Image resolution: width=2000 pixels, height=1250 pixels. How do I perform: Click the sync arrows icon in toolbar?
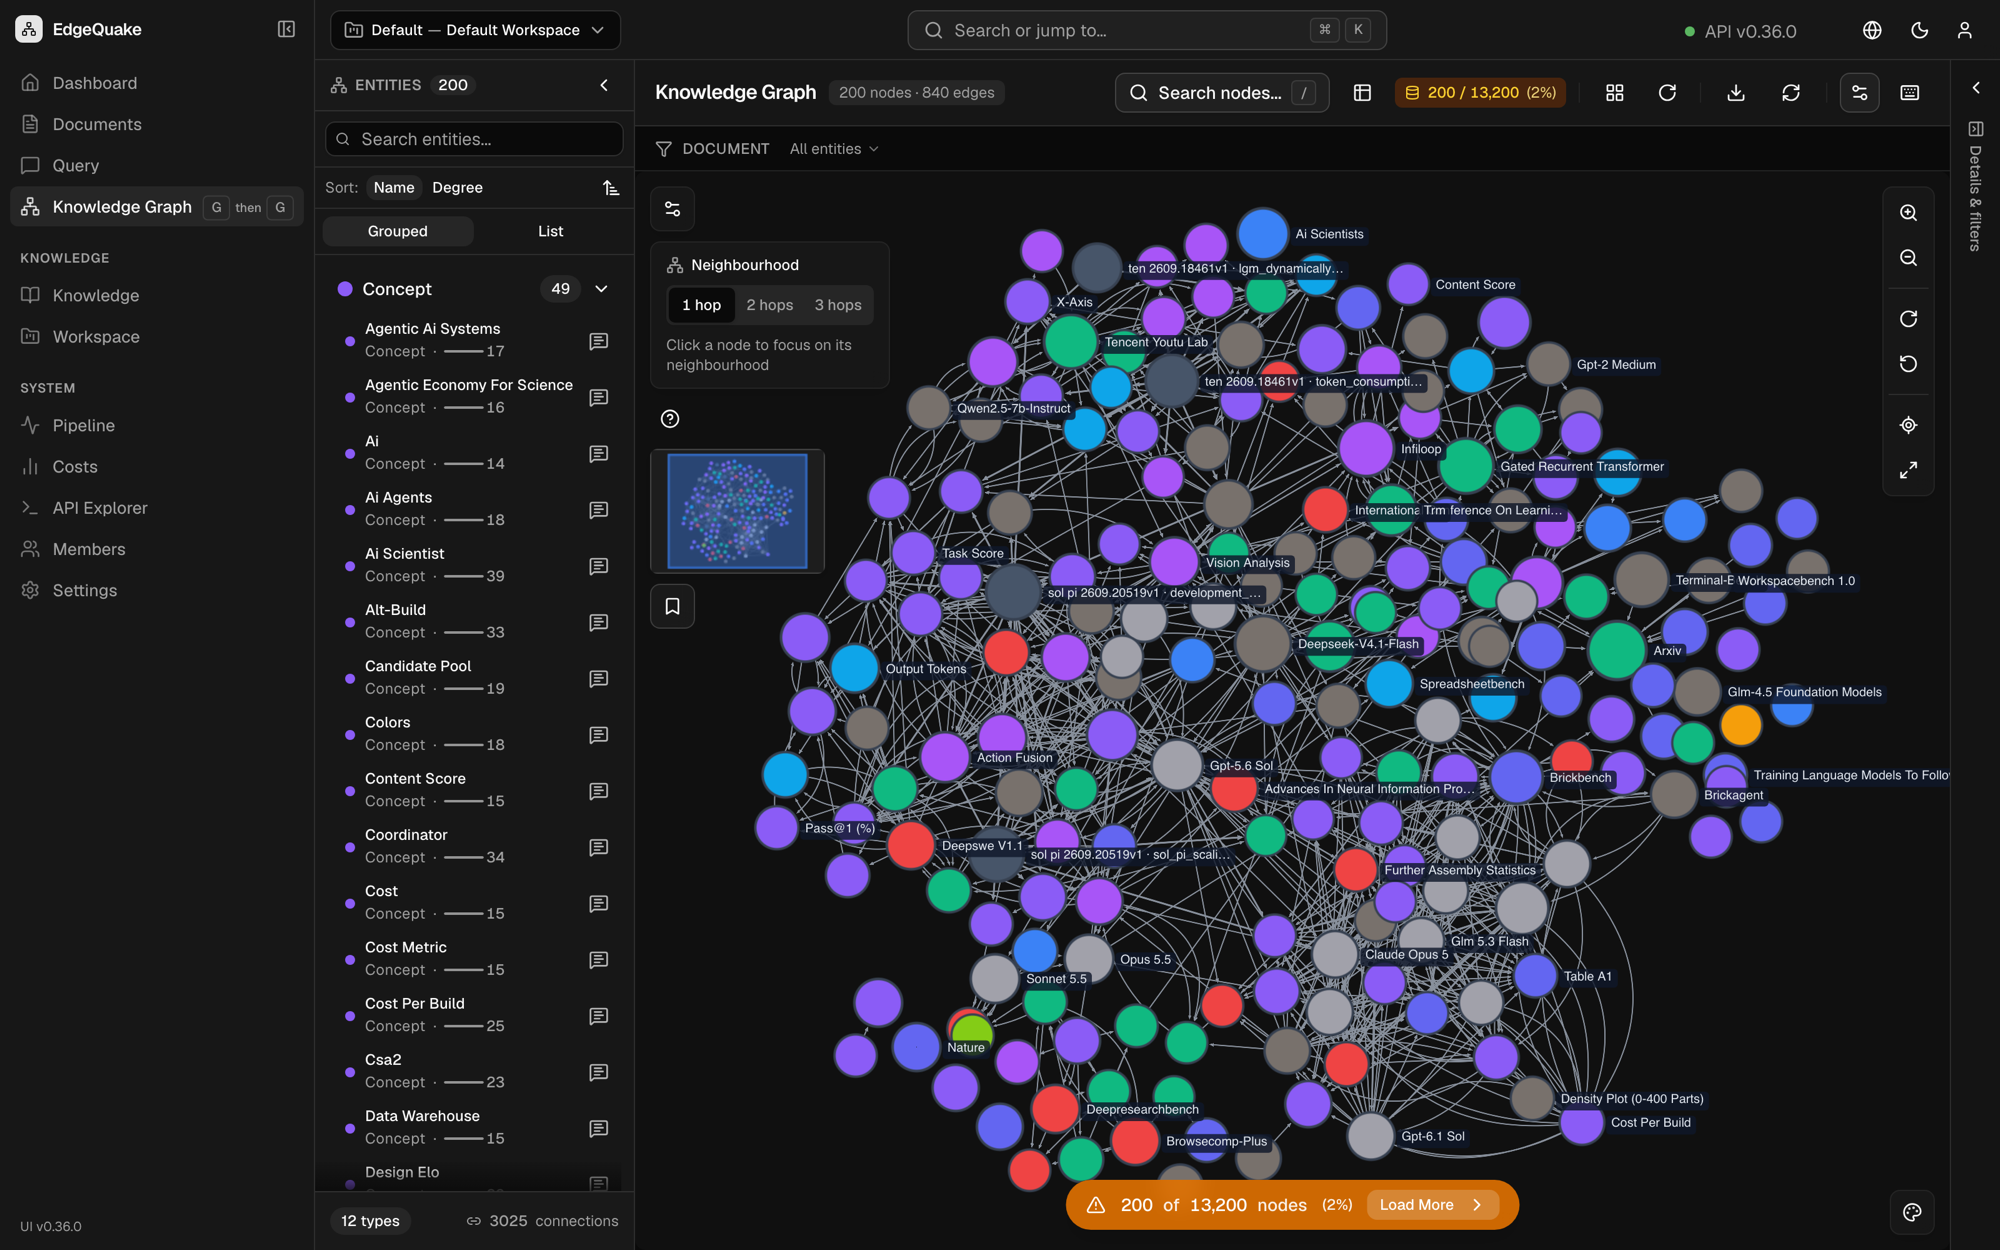click(1790, 92)
